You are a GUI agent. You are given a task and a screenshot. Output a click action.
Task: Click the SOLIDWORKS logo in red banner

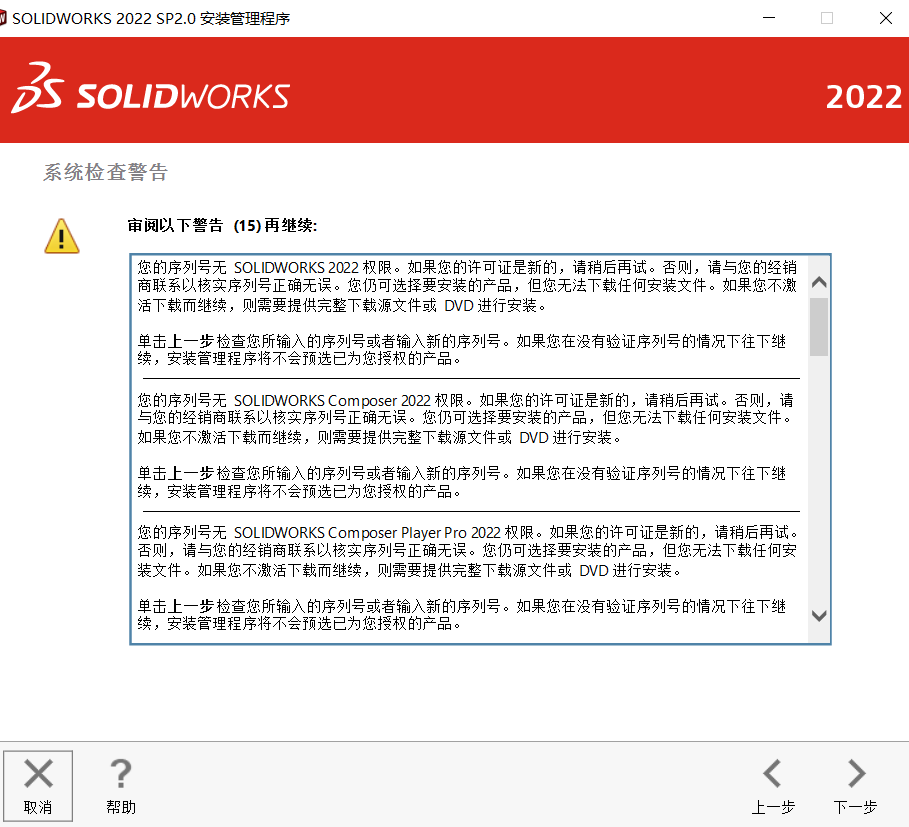[x=150, y=89]
